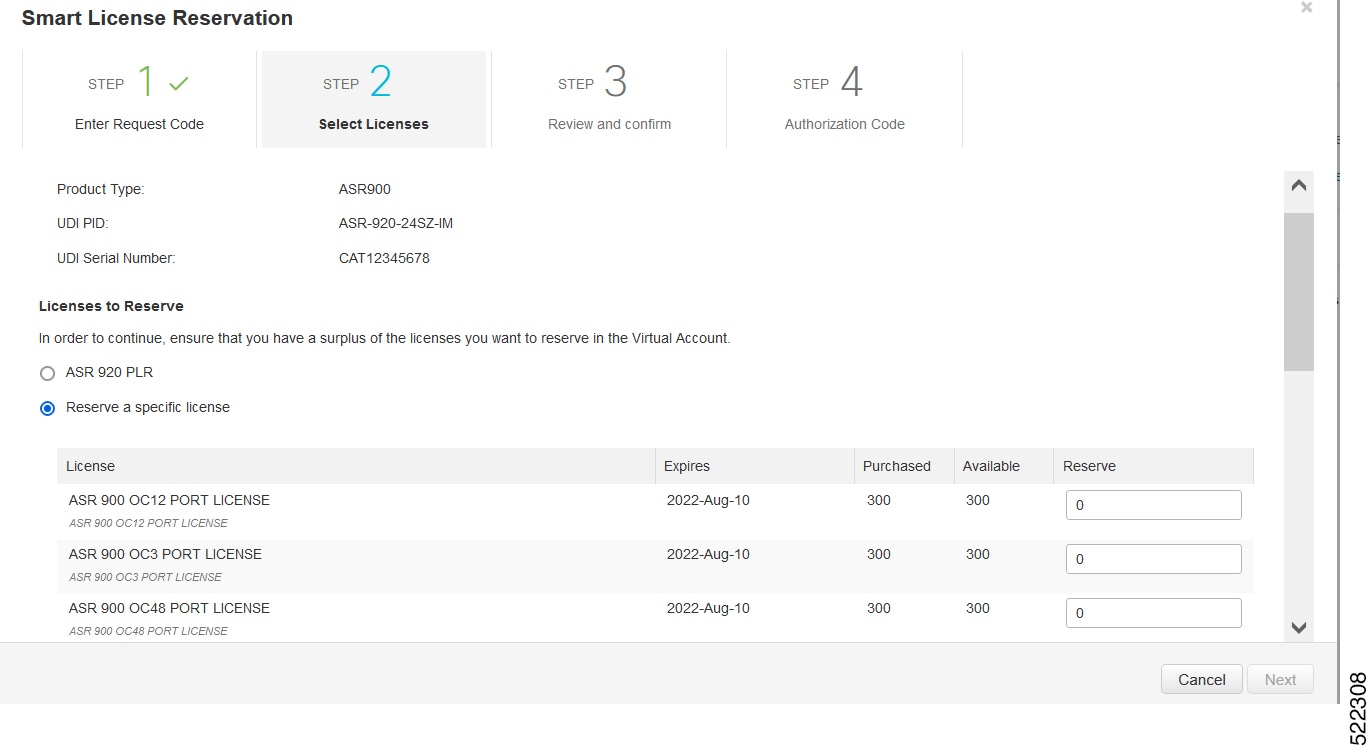1367x746 pixels.
Task: Choose Reserve a specific license option
Action: [x=47, y=408]
